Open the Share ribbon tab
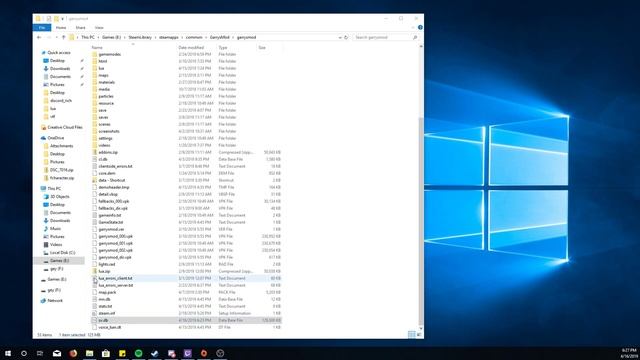The height and width of the screenshot is (360, 640). coord(80,28)
